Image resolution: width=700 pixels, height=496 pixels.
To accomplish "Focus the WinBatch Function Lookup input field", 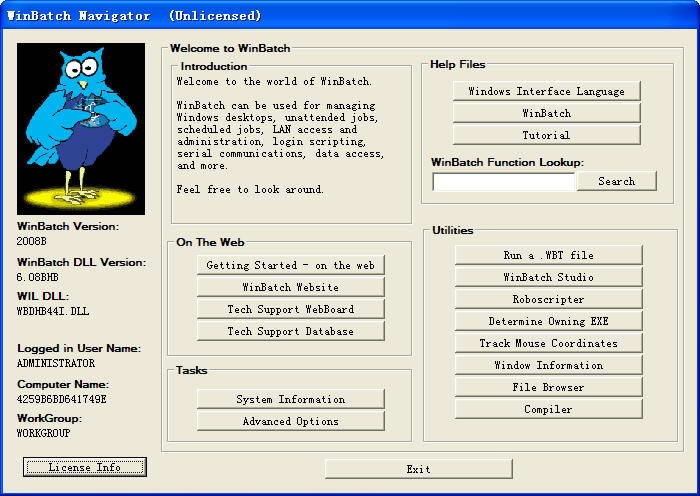I will 504,182.
